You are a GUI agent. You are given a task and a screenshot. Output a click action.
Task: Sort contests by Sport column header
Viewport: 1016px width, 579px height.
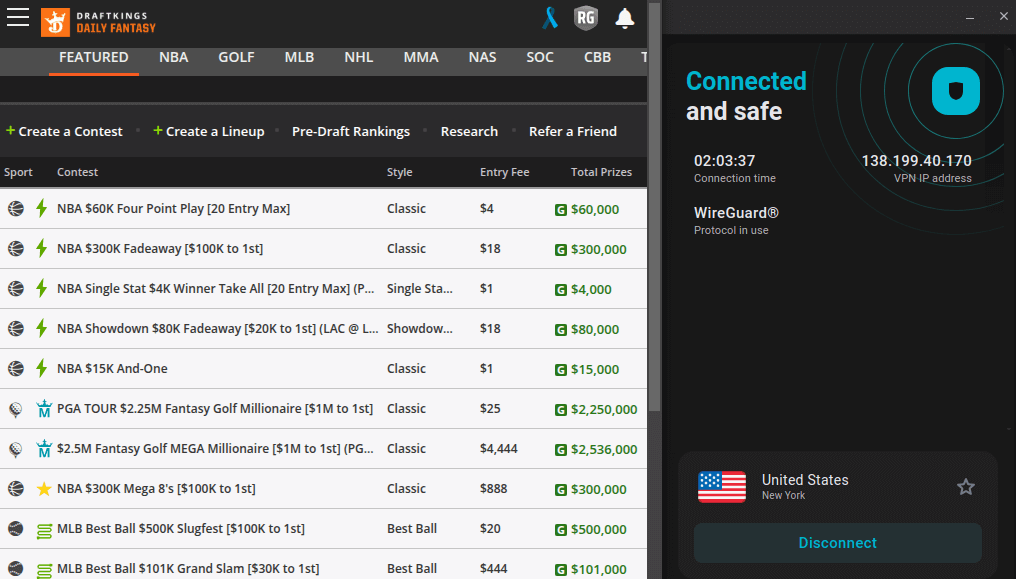pyautogui.click(x=18, y=172)
